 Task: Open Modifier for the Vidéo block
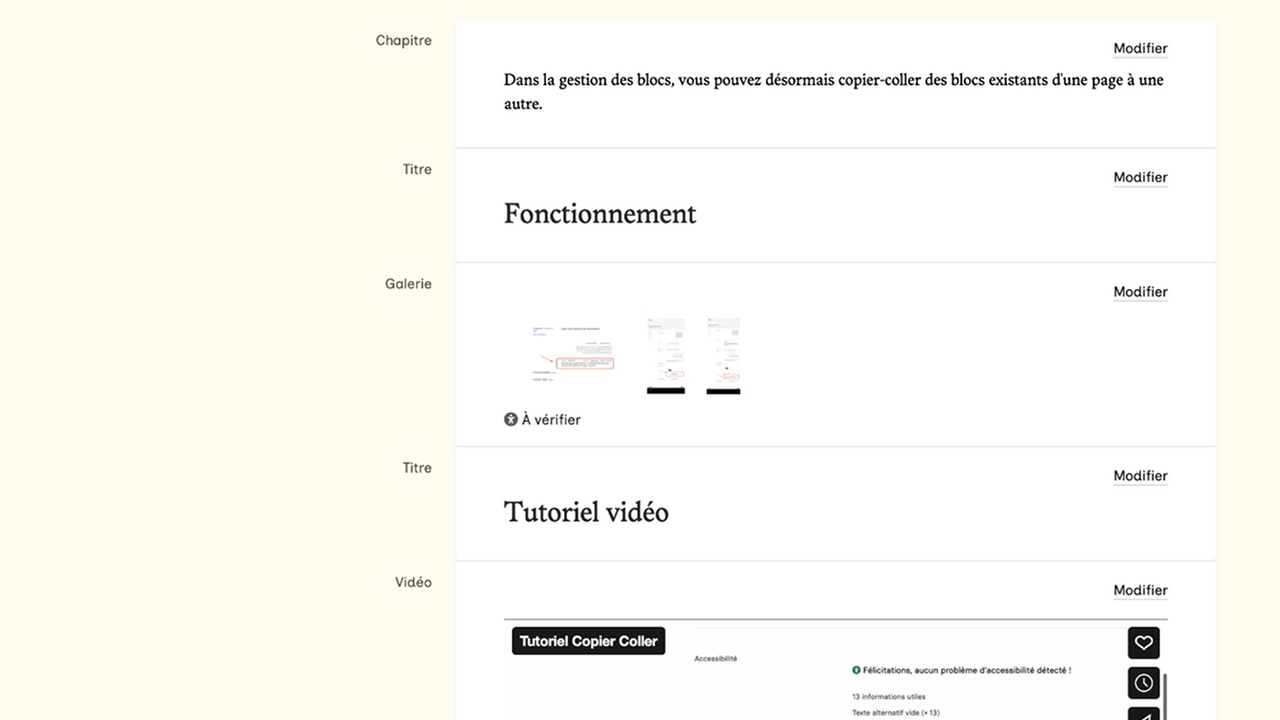point(1140,590)
